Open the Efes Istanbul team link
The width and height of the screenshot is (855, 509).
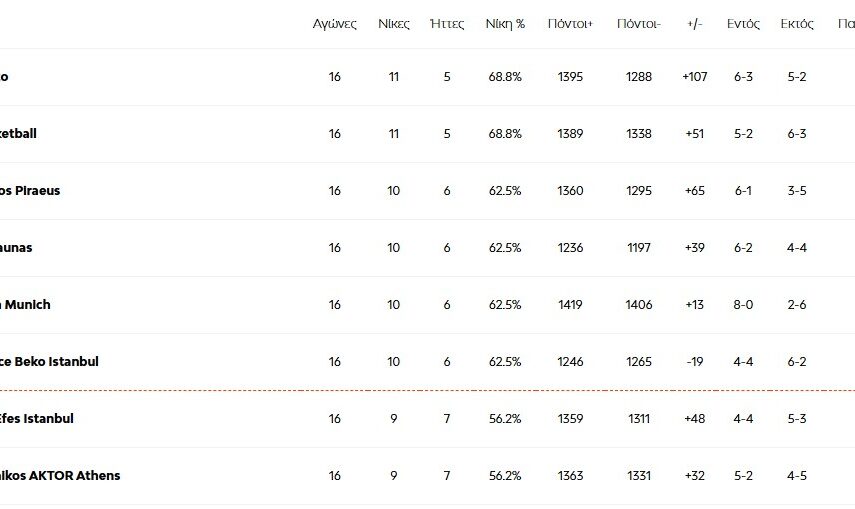[37, 419]
